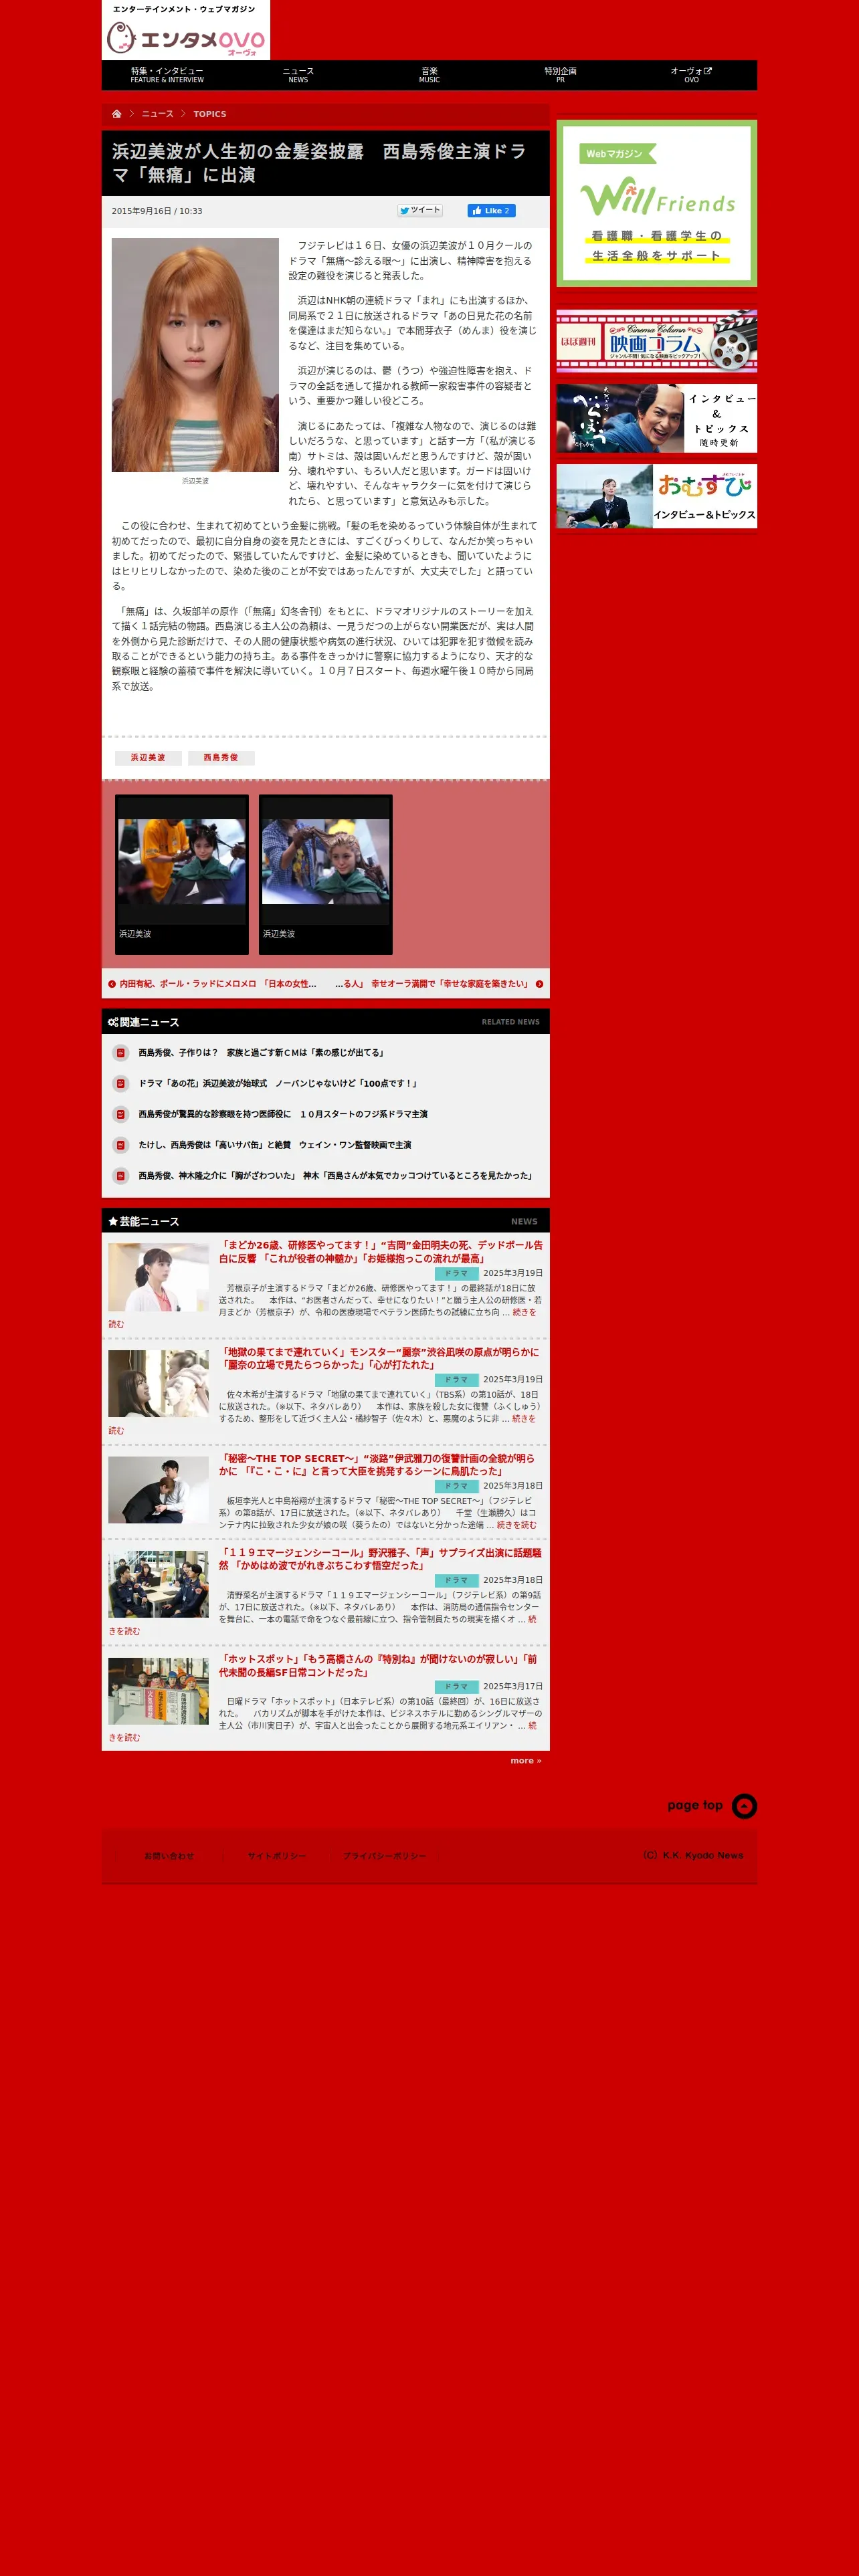Open thumbnail for ホットスポット article

(x=158, y=1691)
